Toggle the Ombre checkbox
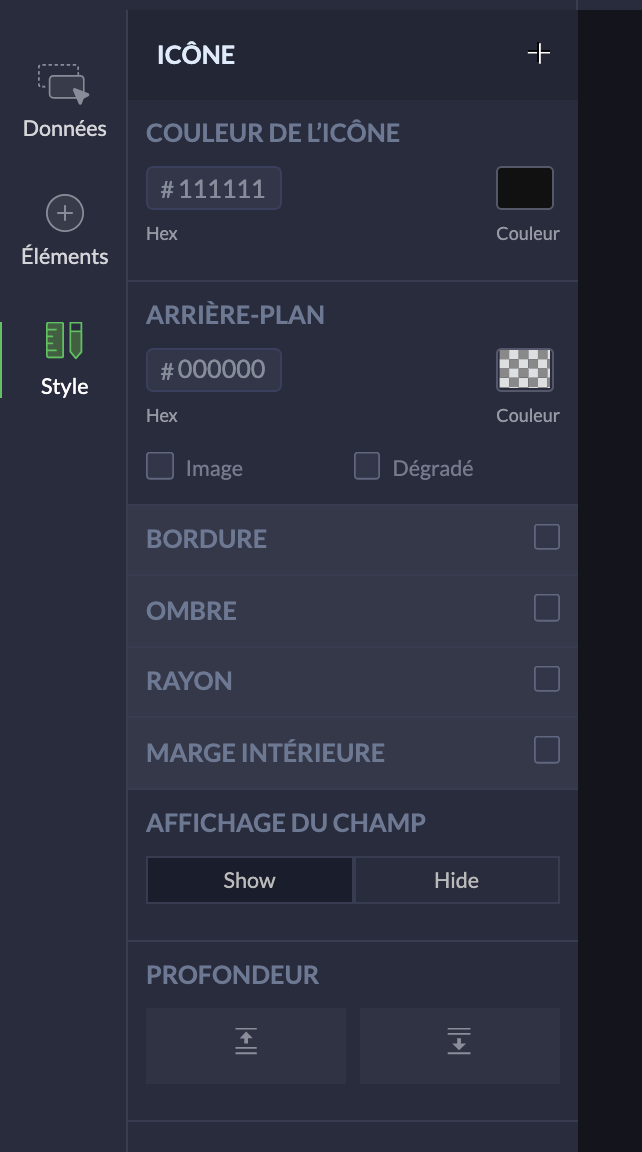 point(546,608)
